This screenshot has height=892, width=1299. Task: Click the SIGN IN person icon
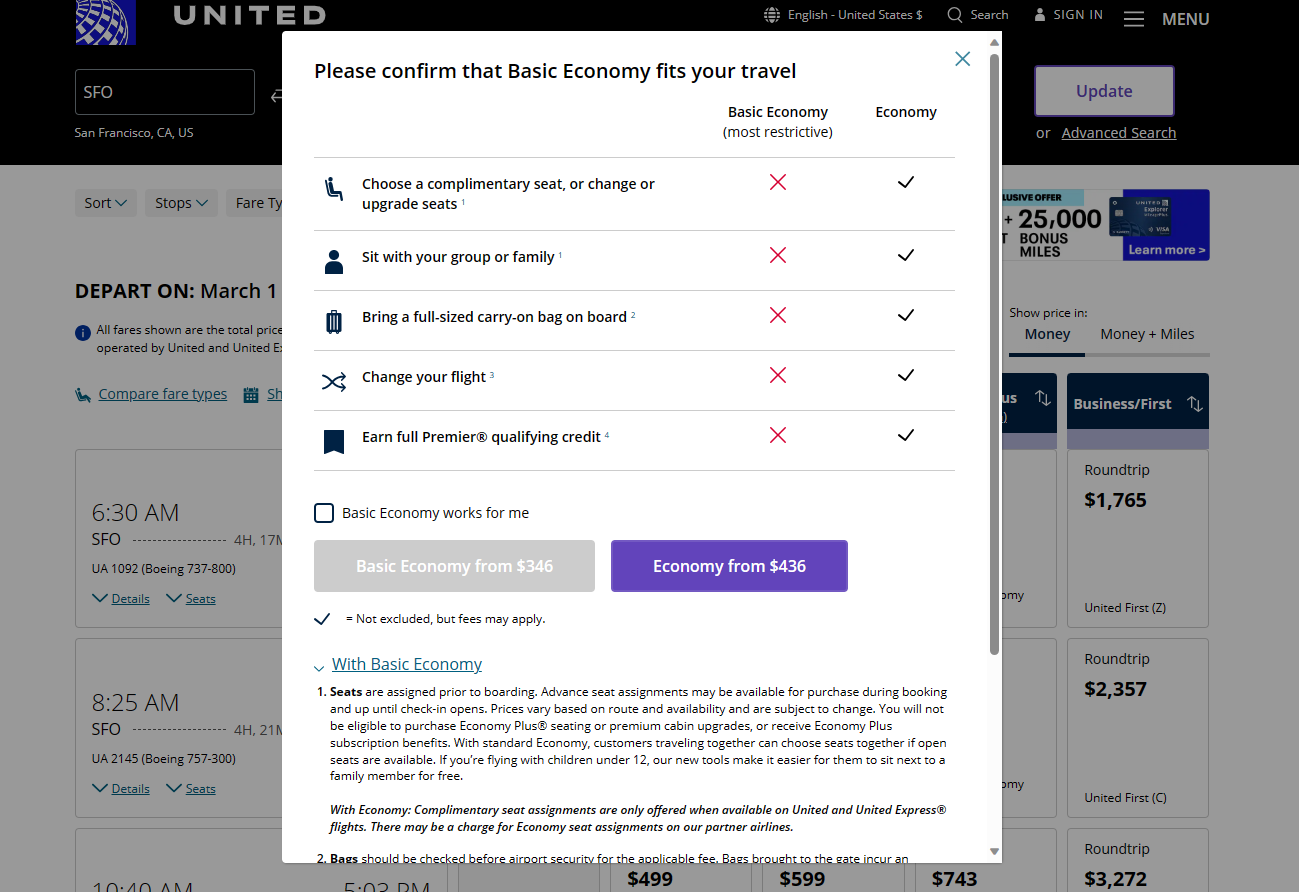coord(1037,14)
